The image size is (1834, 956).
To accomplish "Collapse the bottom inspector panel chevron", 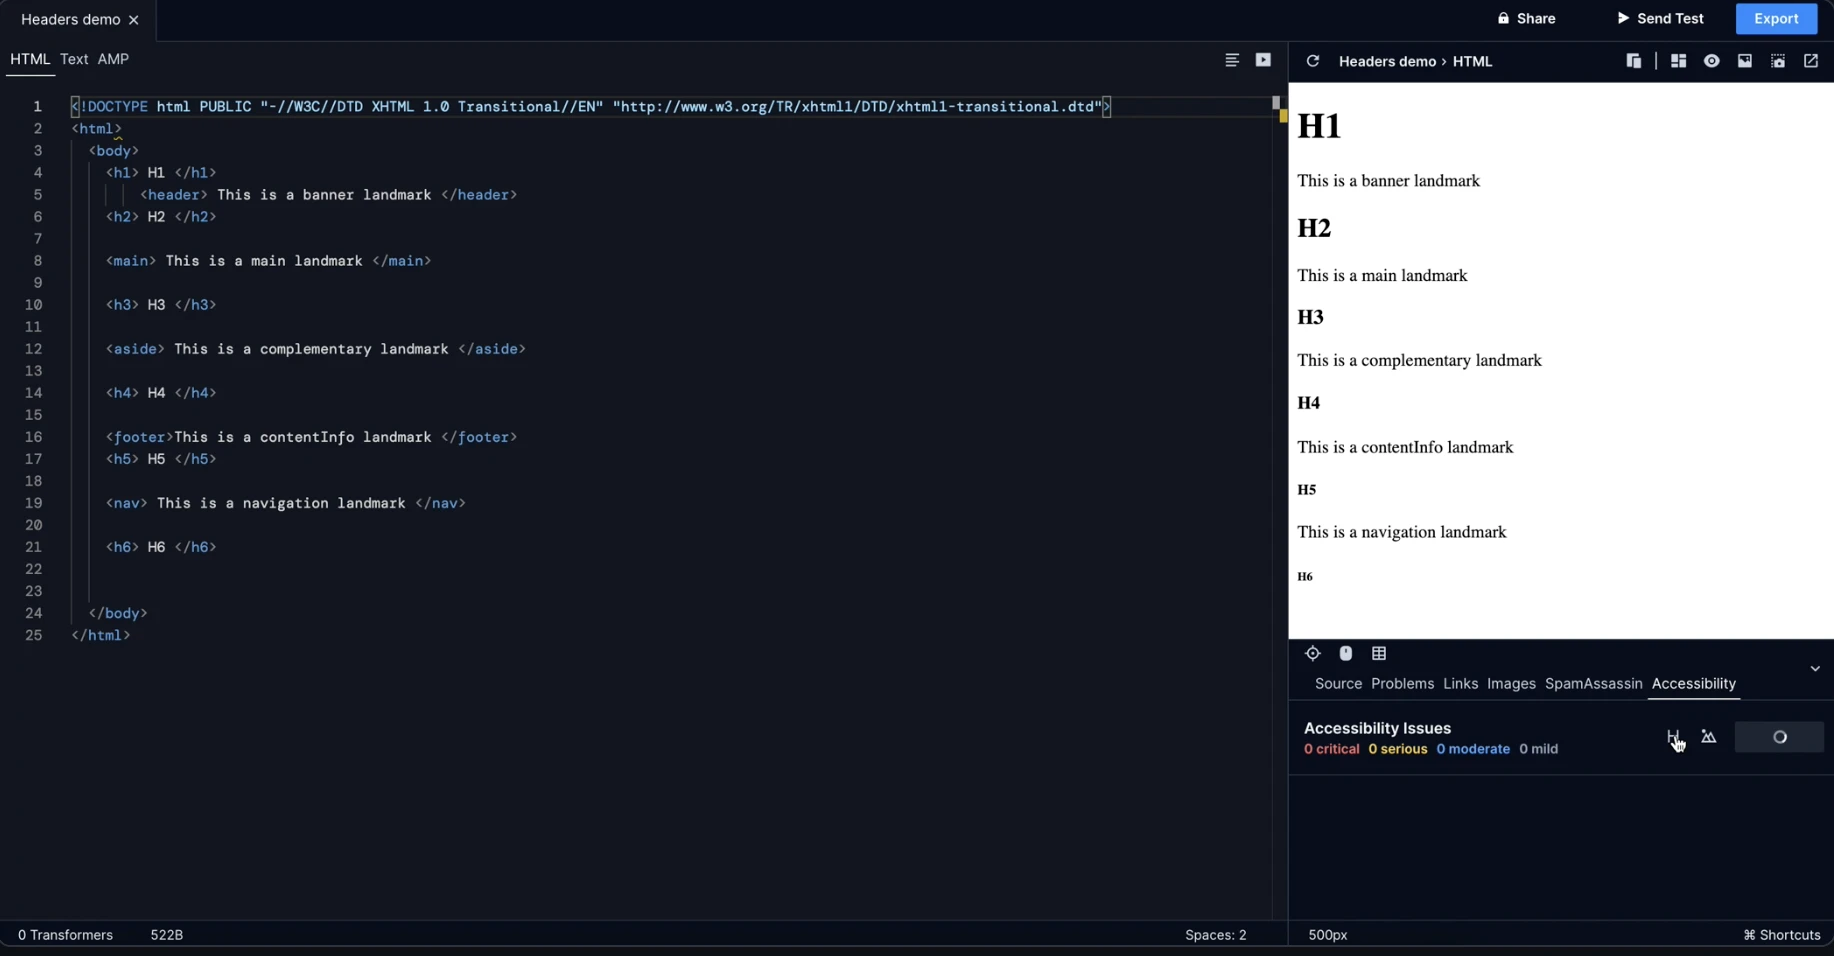I will pos(1814,669).
